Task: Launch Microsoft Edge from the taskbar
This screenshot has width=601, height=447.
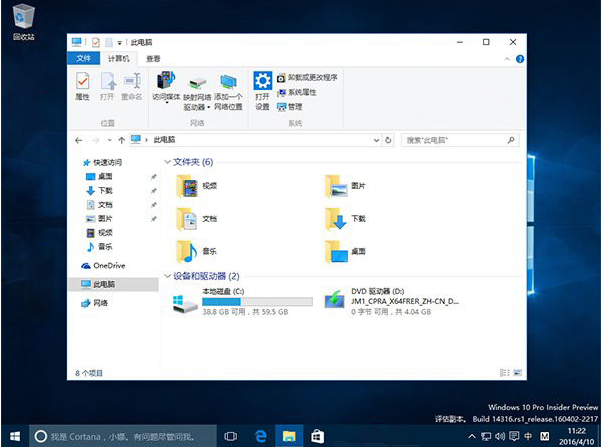Action: (x=262, y=436)
